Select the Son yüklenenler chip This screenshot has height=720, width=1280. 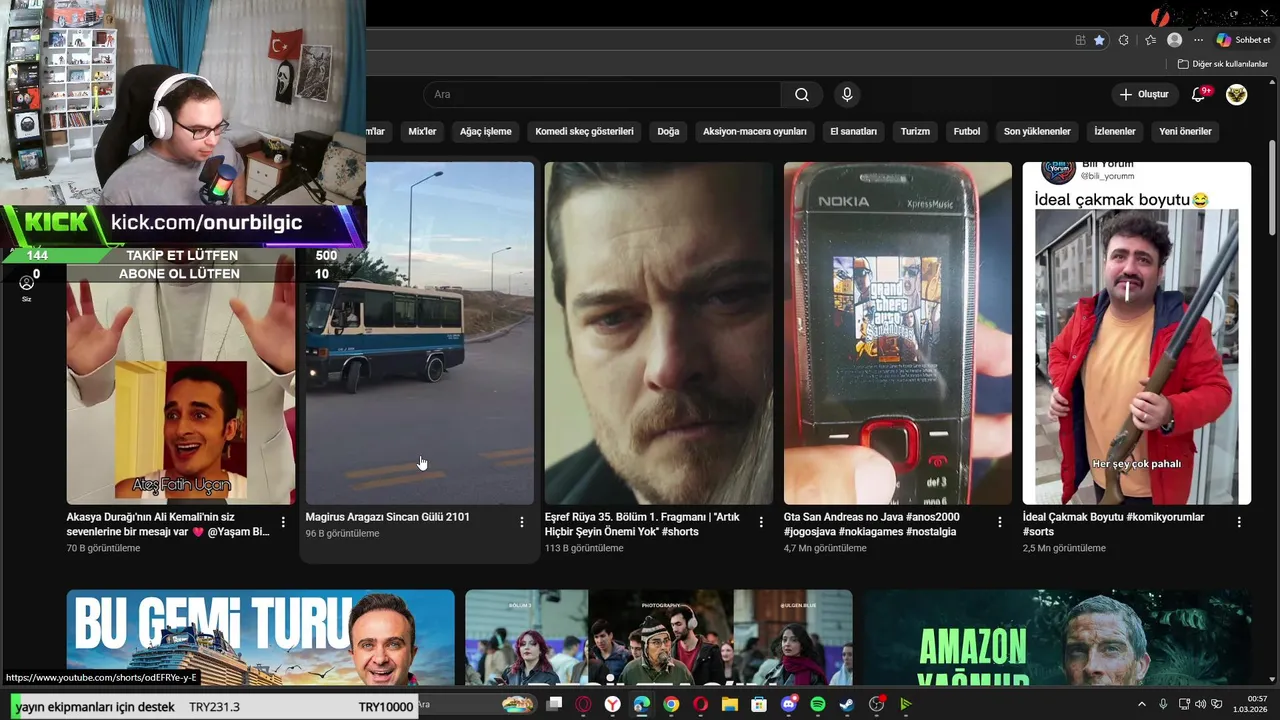point(1037,131)
